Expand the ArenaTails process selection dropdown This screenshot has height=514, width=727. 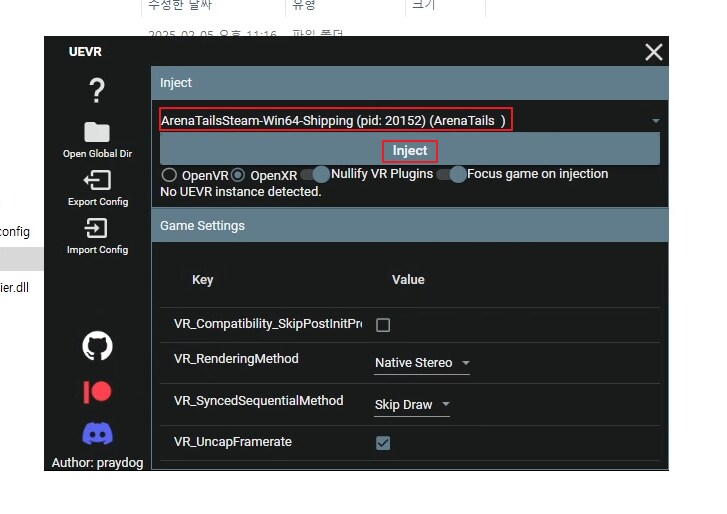655,121
